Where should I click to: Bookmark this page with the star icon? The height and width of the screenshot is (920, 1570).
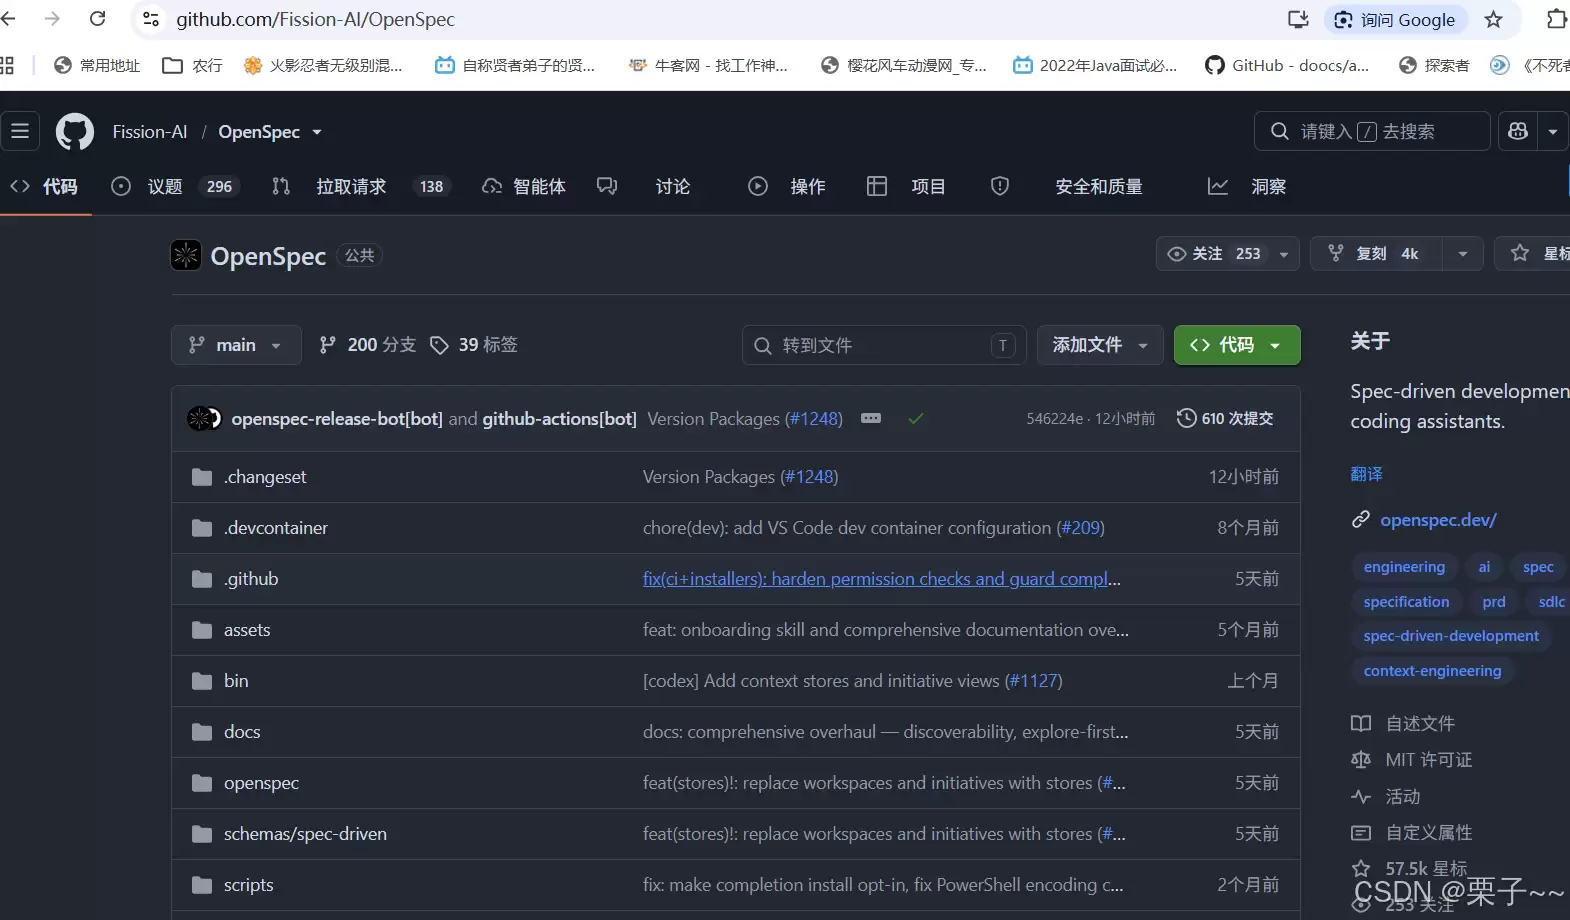click(1494, 19)
